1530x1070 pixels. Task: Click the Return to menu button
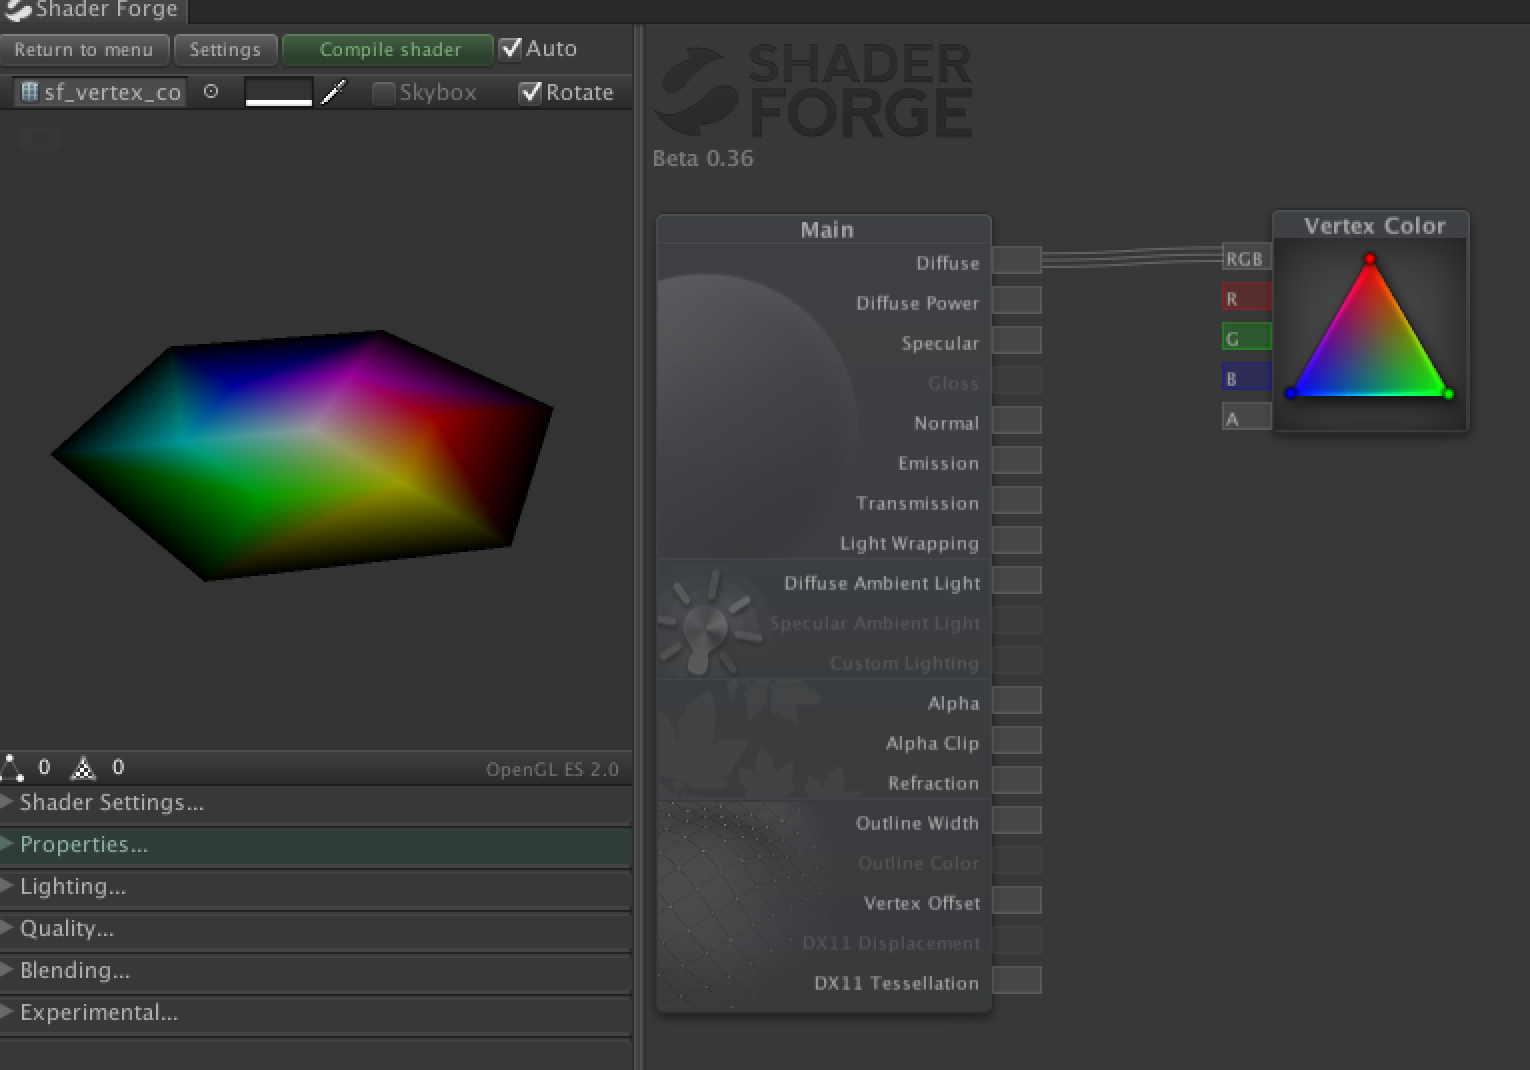pos(84,49)
